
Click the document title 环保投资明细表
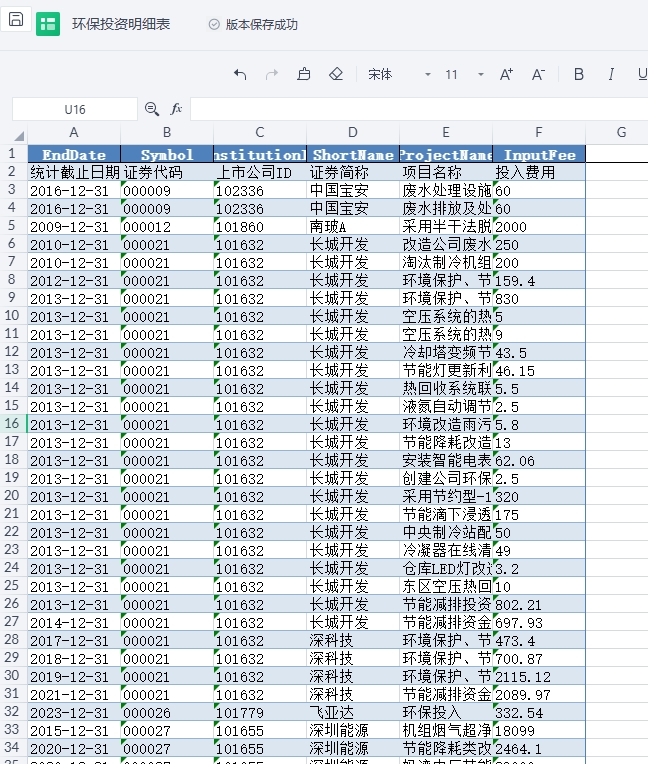pyautogui.click(x=121, y=25)
